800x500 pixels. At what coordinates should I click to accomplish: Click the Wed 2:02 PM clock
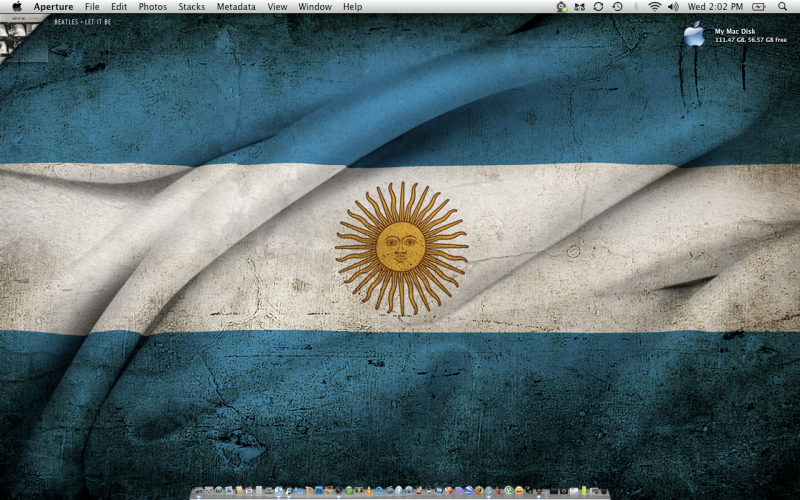[715, 6]
